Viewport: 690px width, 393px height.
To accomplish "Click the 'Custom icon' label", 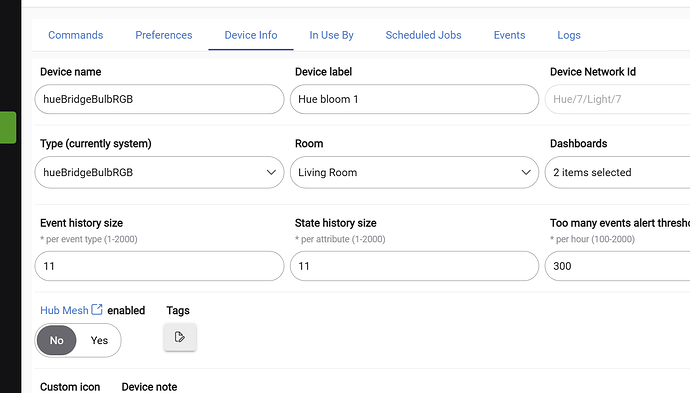I will click(70, 387).
